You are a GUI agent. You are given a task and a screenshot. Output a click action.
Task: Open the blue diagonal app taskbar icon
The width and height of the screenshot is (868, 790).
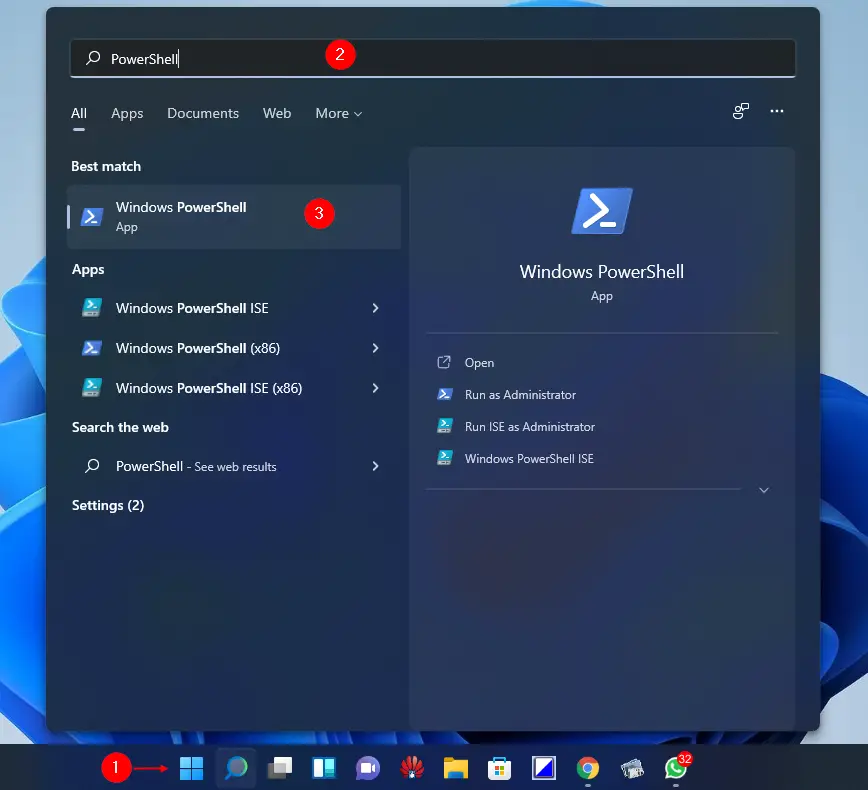point(544,768)
